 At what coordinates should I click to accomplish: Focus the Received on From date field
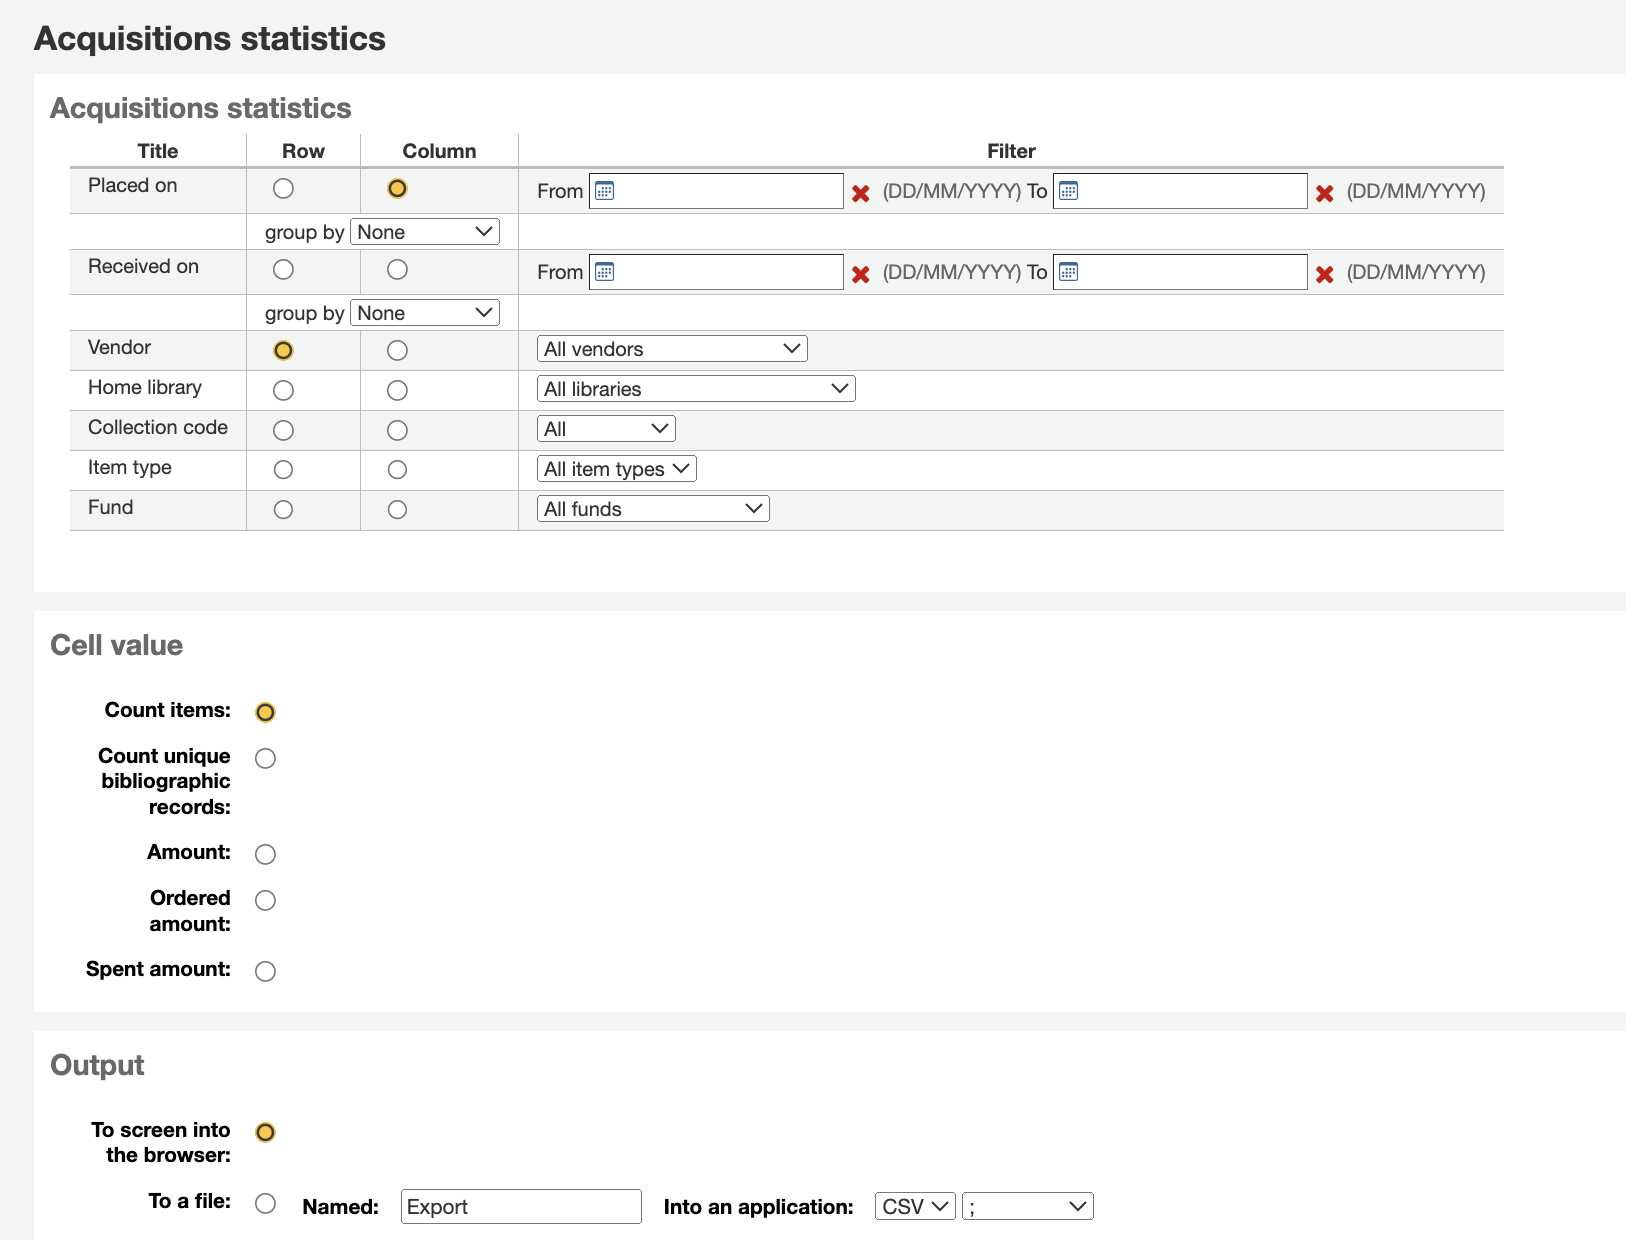pos(716,272)
